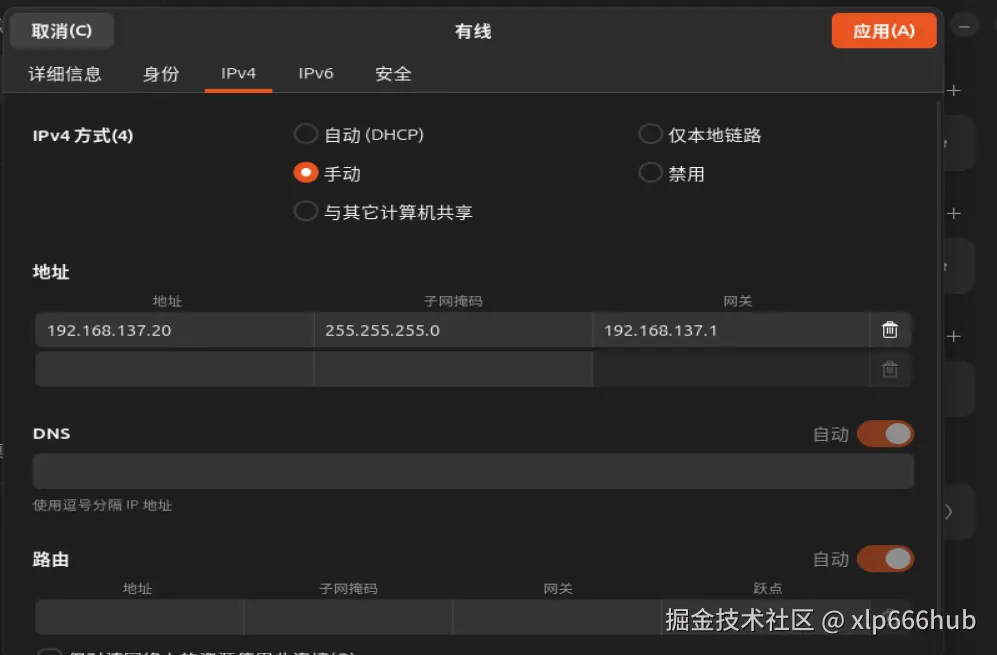Apply changes with the 应用(A) button
The height and width of the screenshot is (655, 997).
tap(883, 30)
